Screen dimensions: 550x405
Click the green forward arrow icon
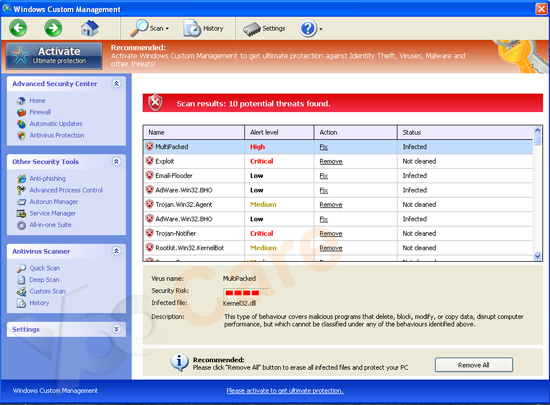[53, 28]
